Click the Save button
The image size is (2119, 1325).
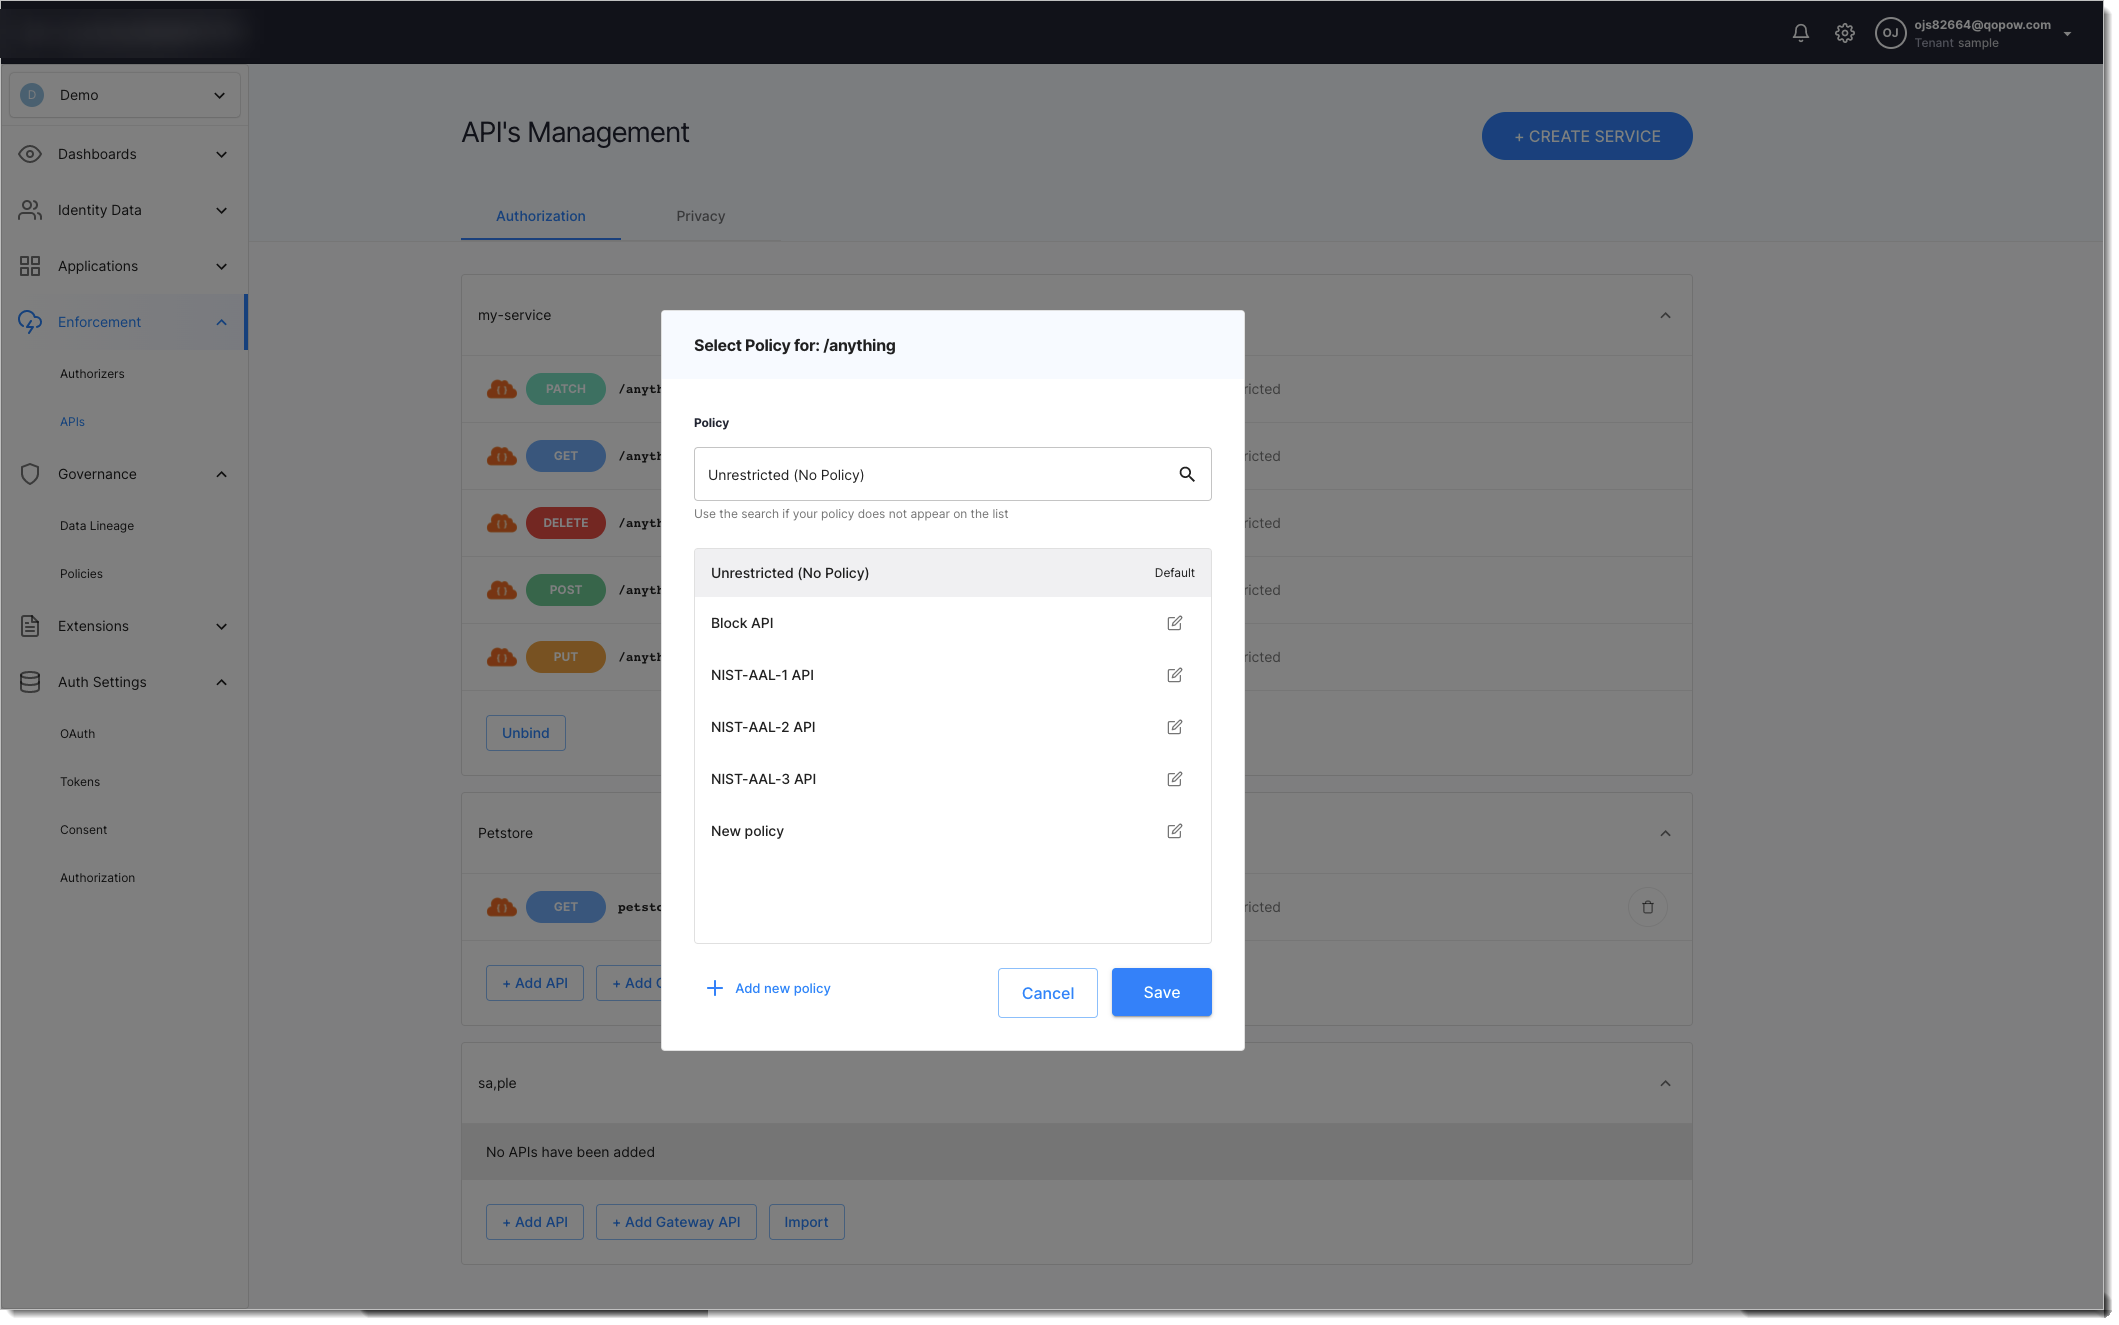pos(1160,992)
